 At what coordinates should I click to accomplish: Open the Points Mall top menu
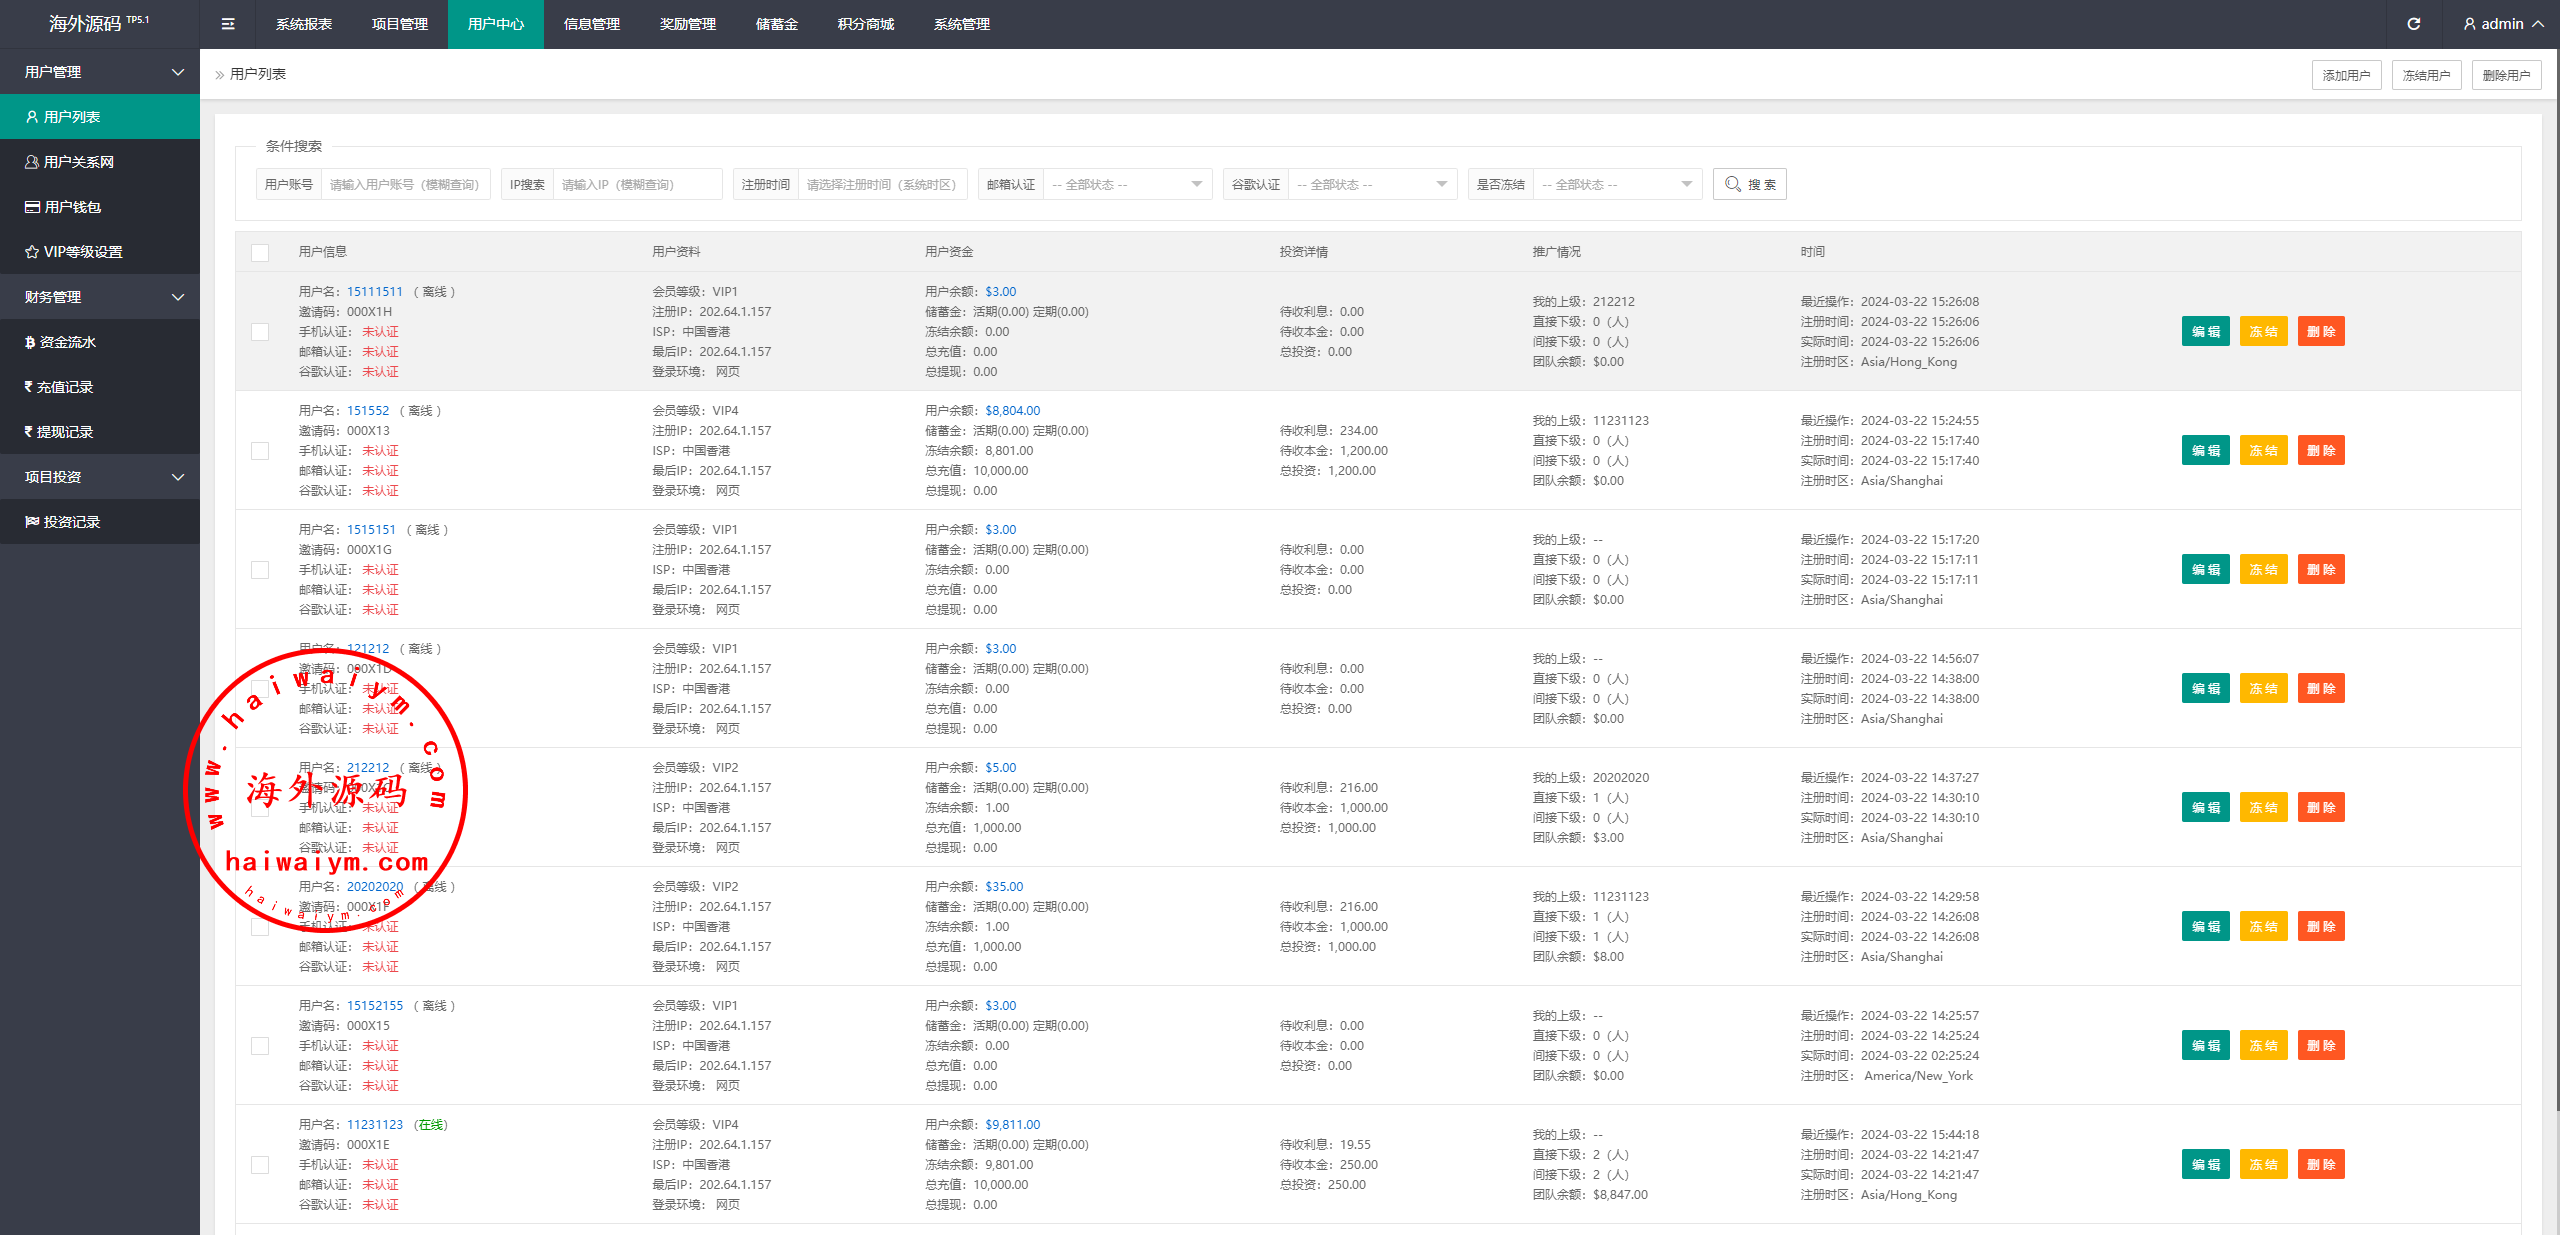865,24
